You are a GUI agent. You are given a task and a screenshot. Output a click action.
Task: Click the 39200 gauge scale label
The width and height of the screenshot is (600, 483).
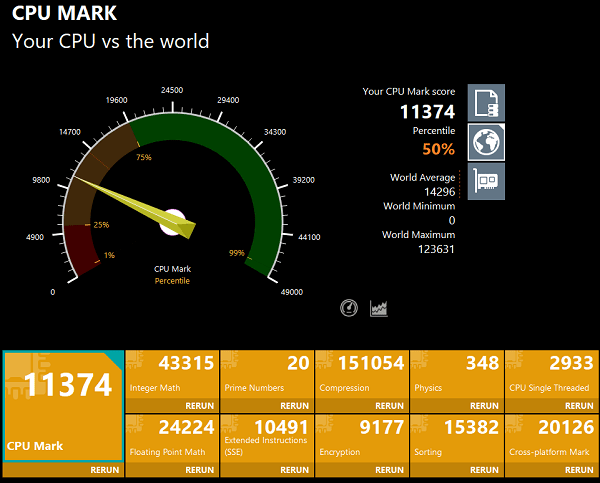303,180
